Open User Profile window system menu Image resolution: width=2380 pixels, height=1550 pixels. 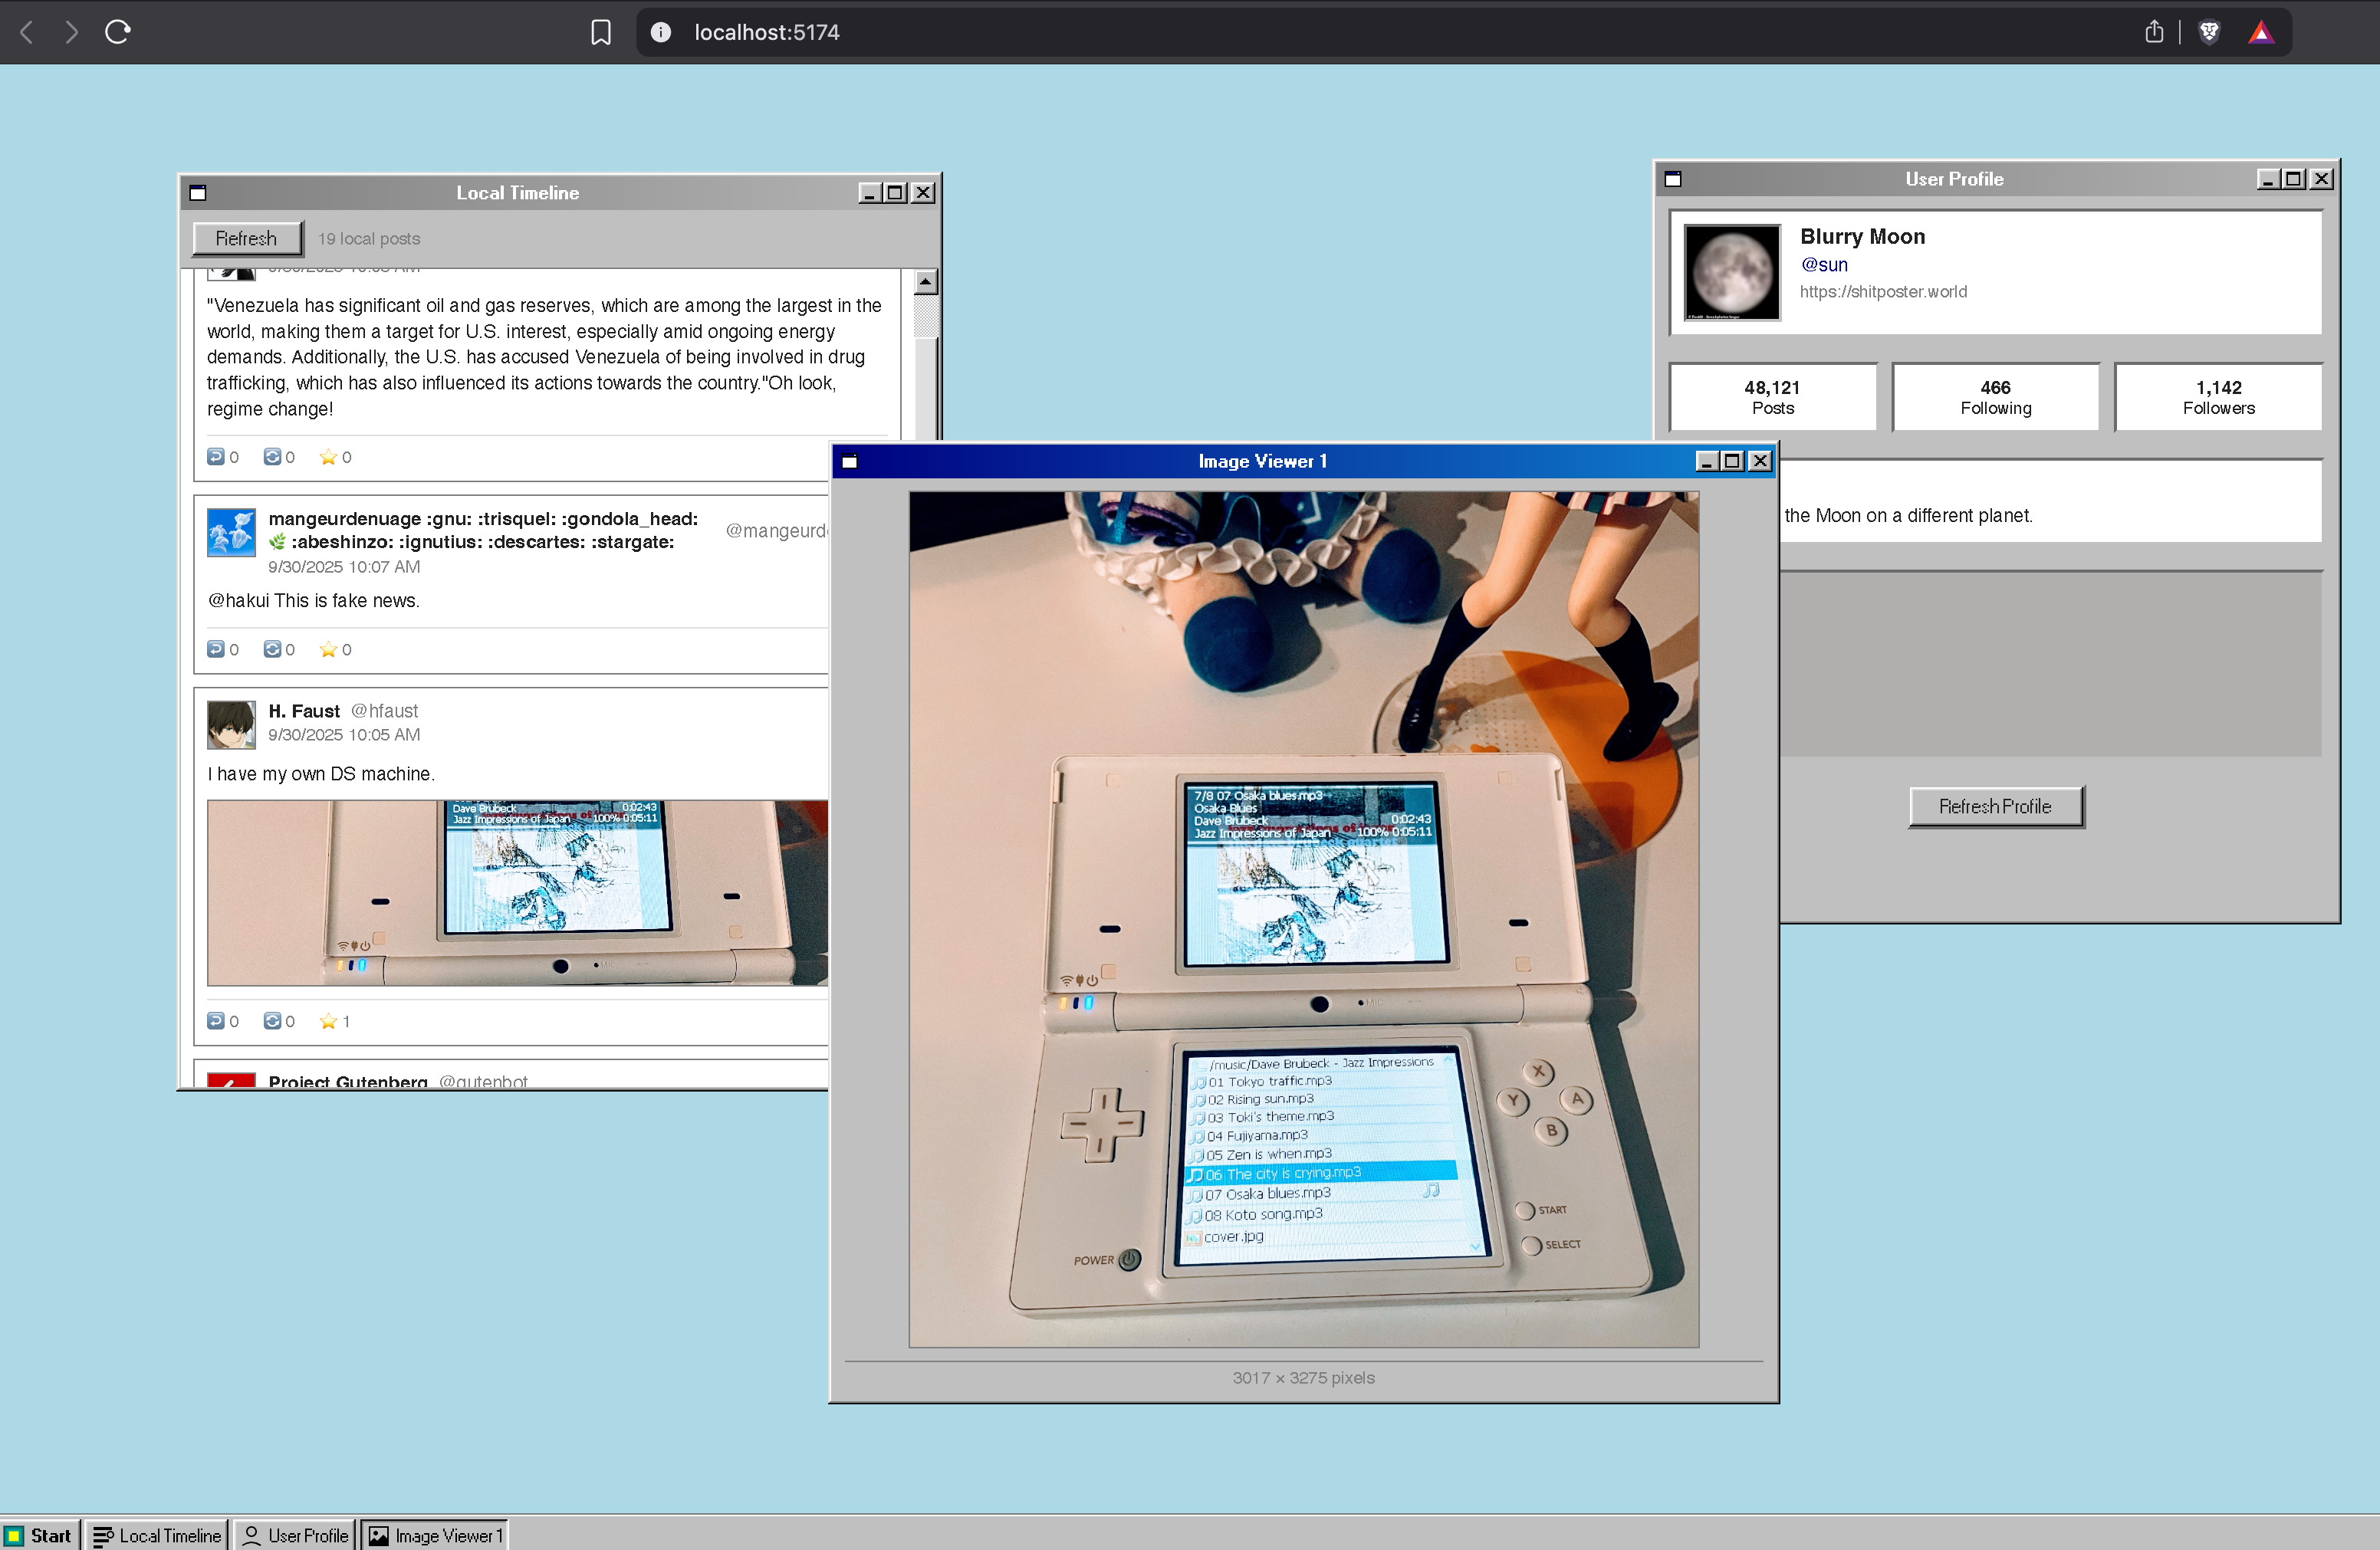point(1673,179)
